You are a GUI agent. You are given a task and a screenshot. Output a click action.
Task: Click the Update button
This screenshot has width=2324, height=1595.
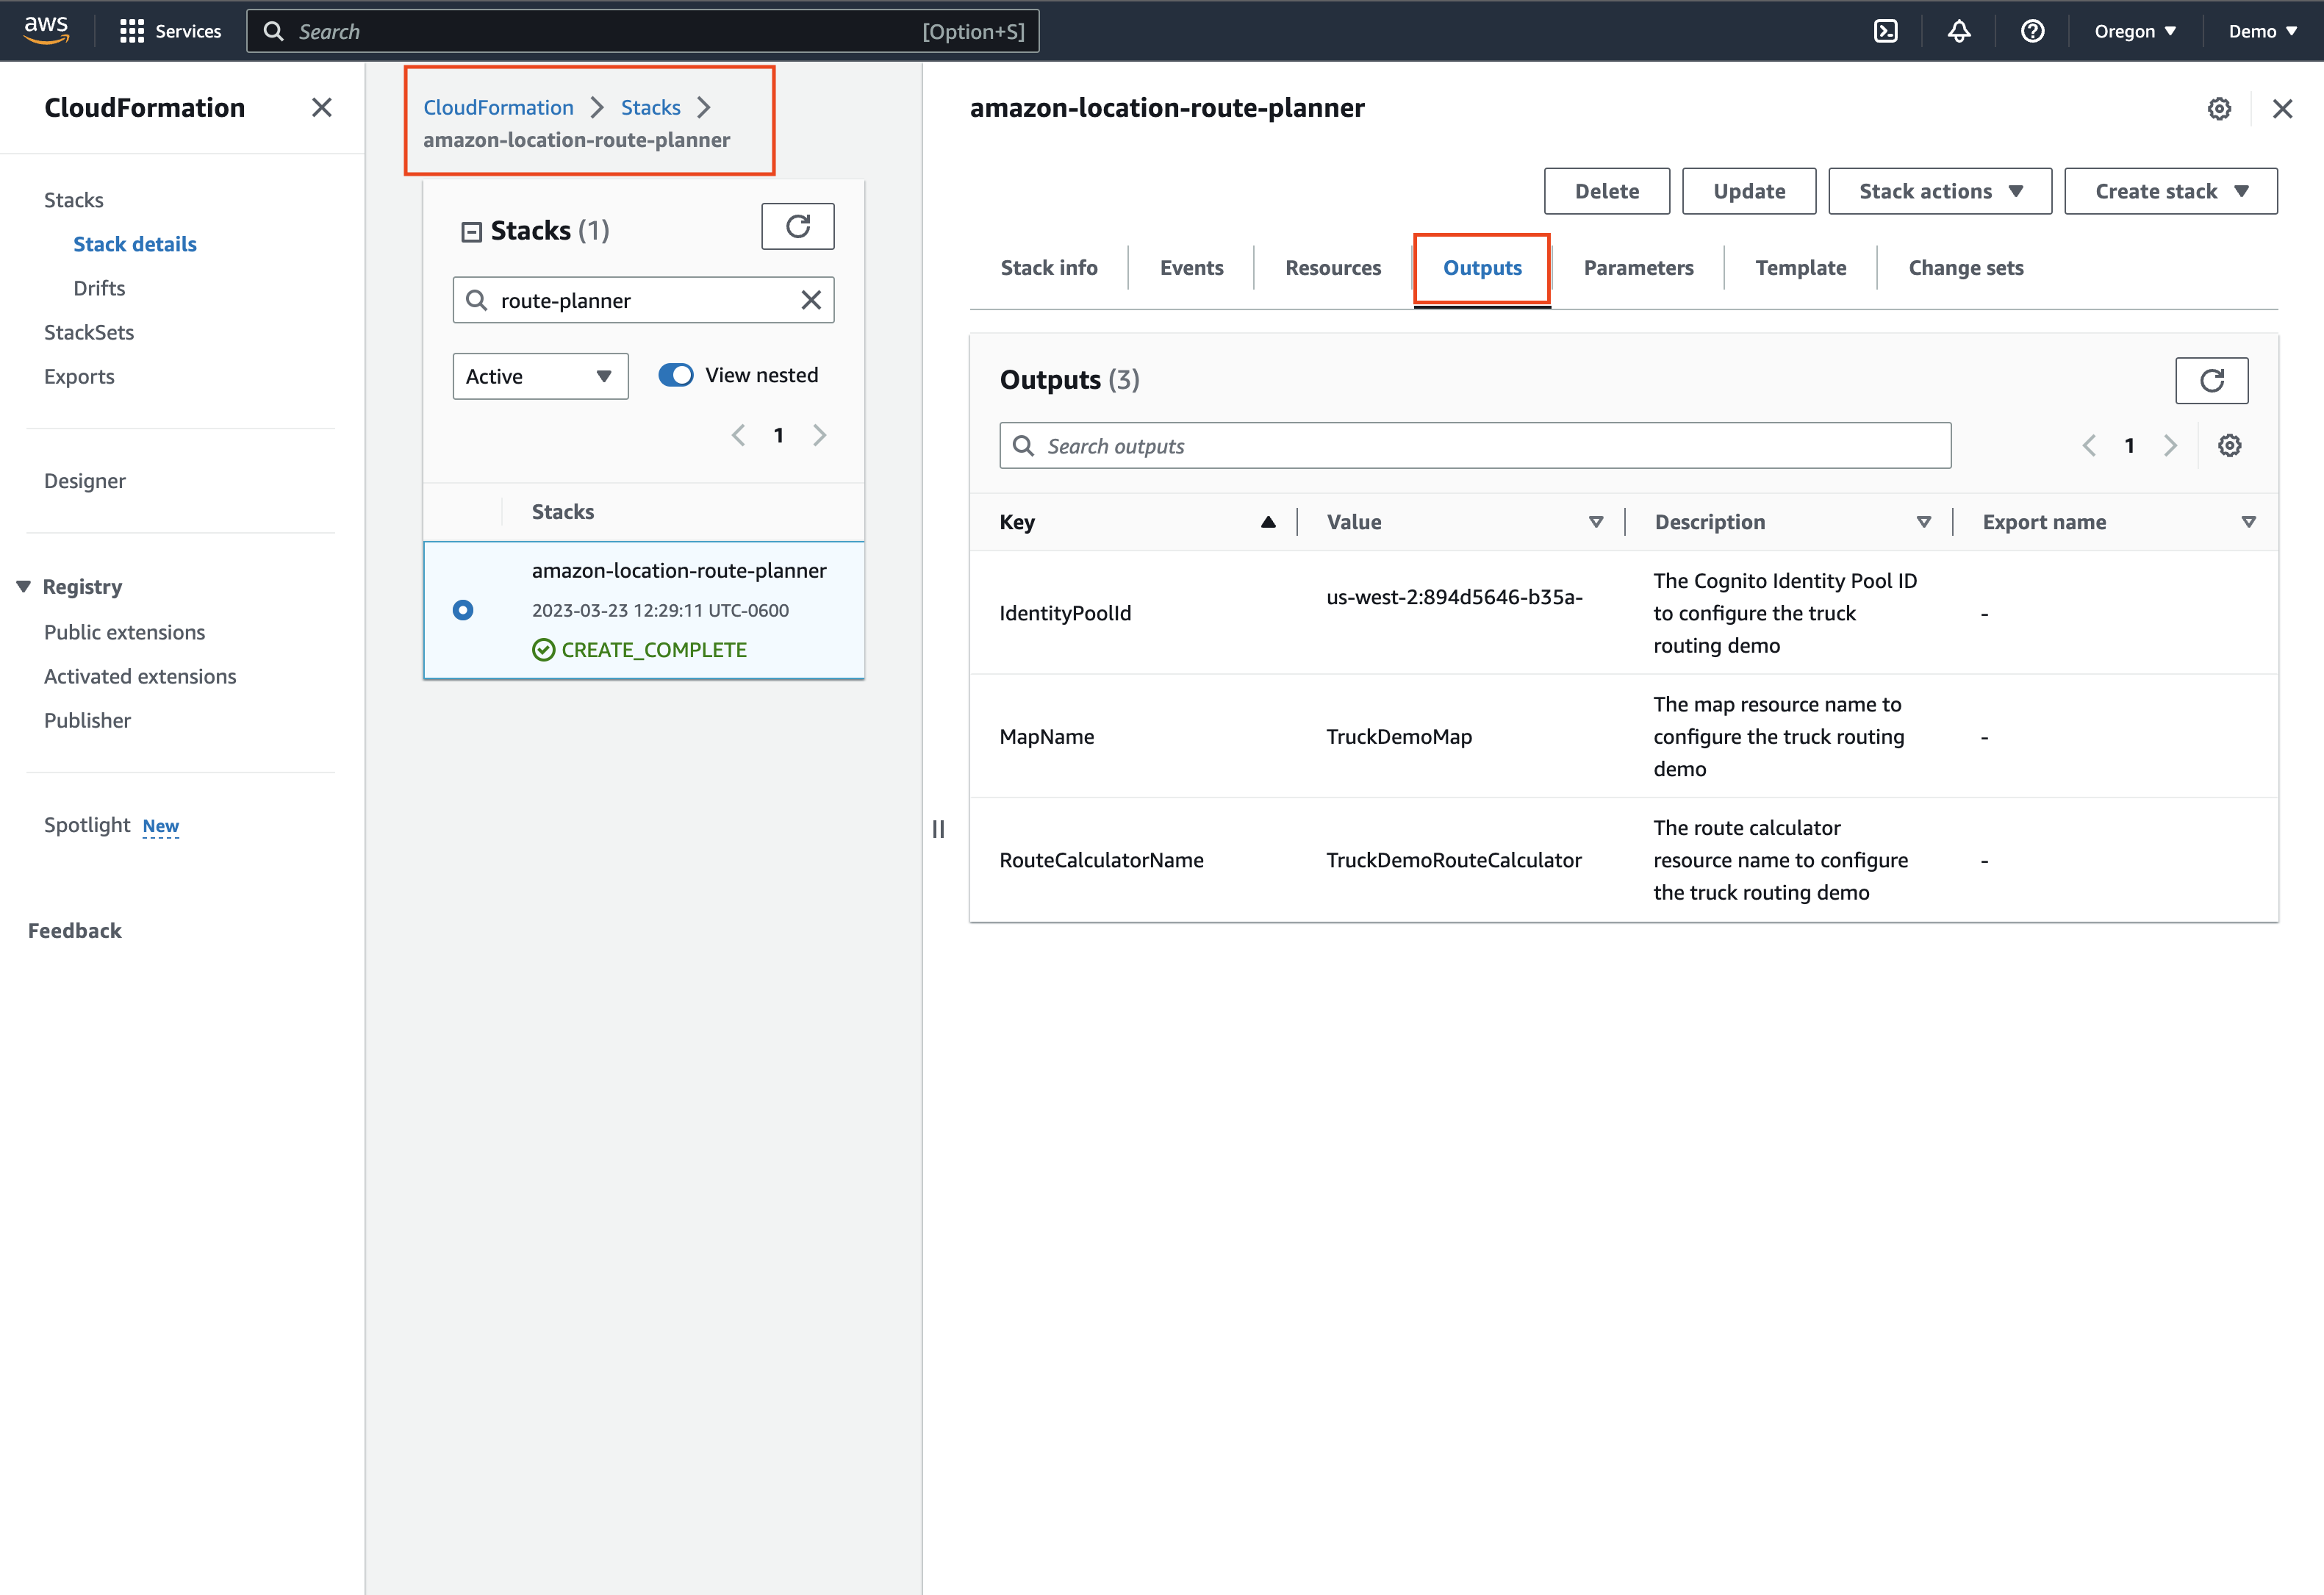[x=1748, y=191]
